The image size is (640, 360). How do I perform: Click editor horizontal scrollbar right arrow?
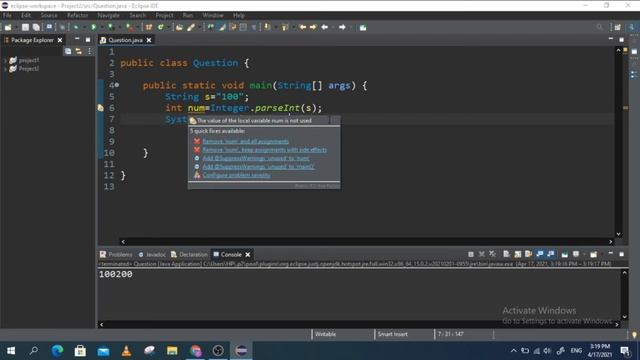(x=611, y=242)
